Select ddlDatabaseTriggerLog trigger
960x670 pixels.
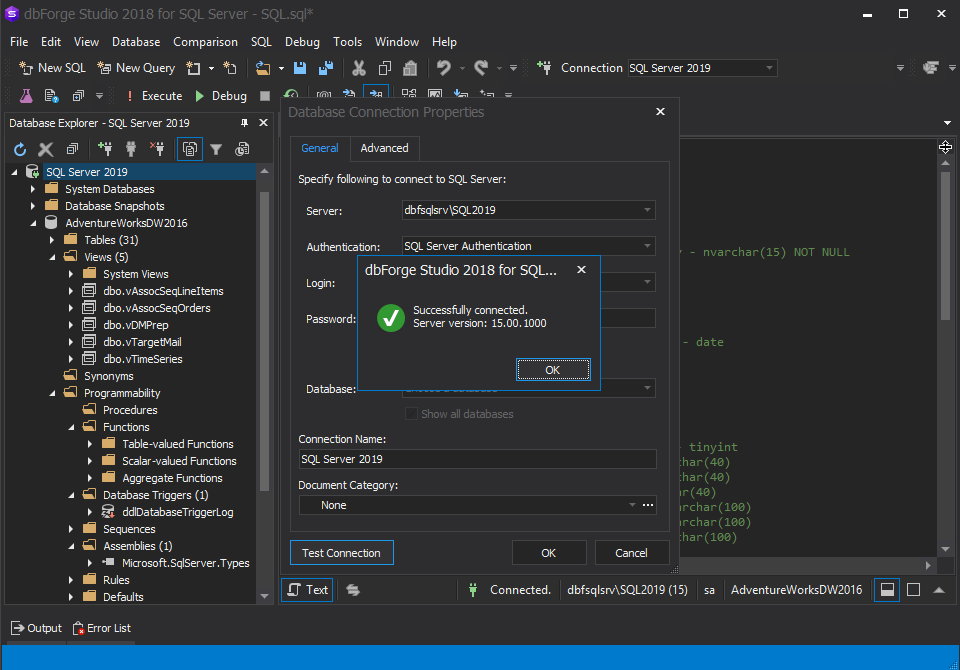178,512
